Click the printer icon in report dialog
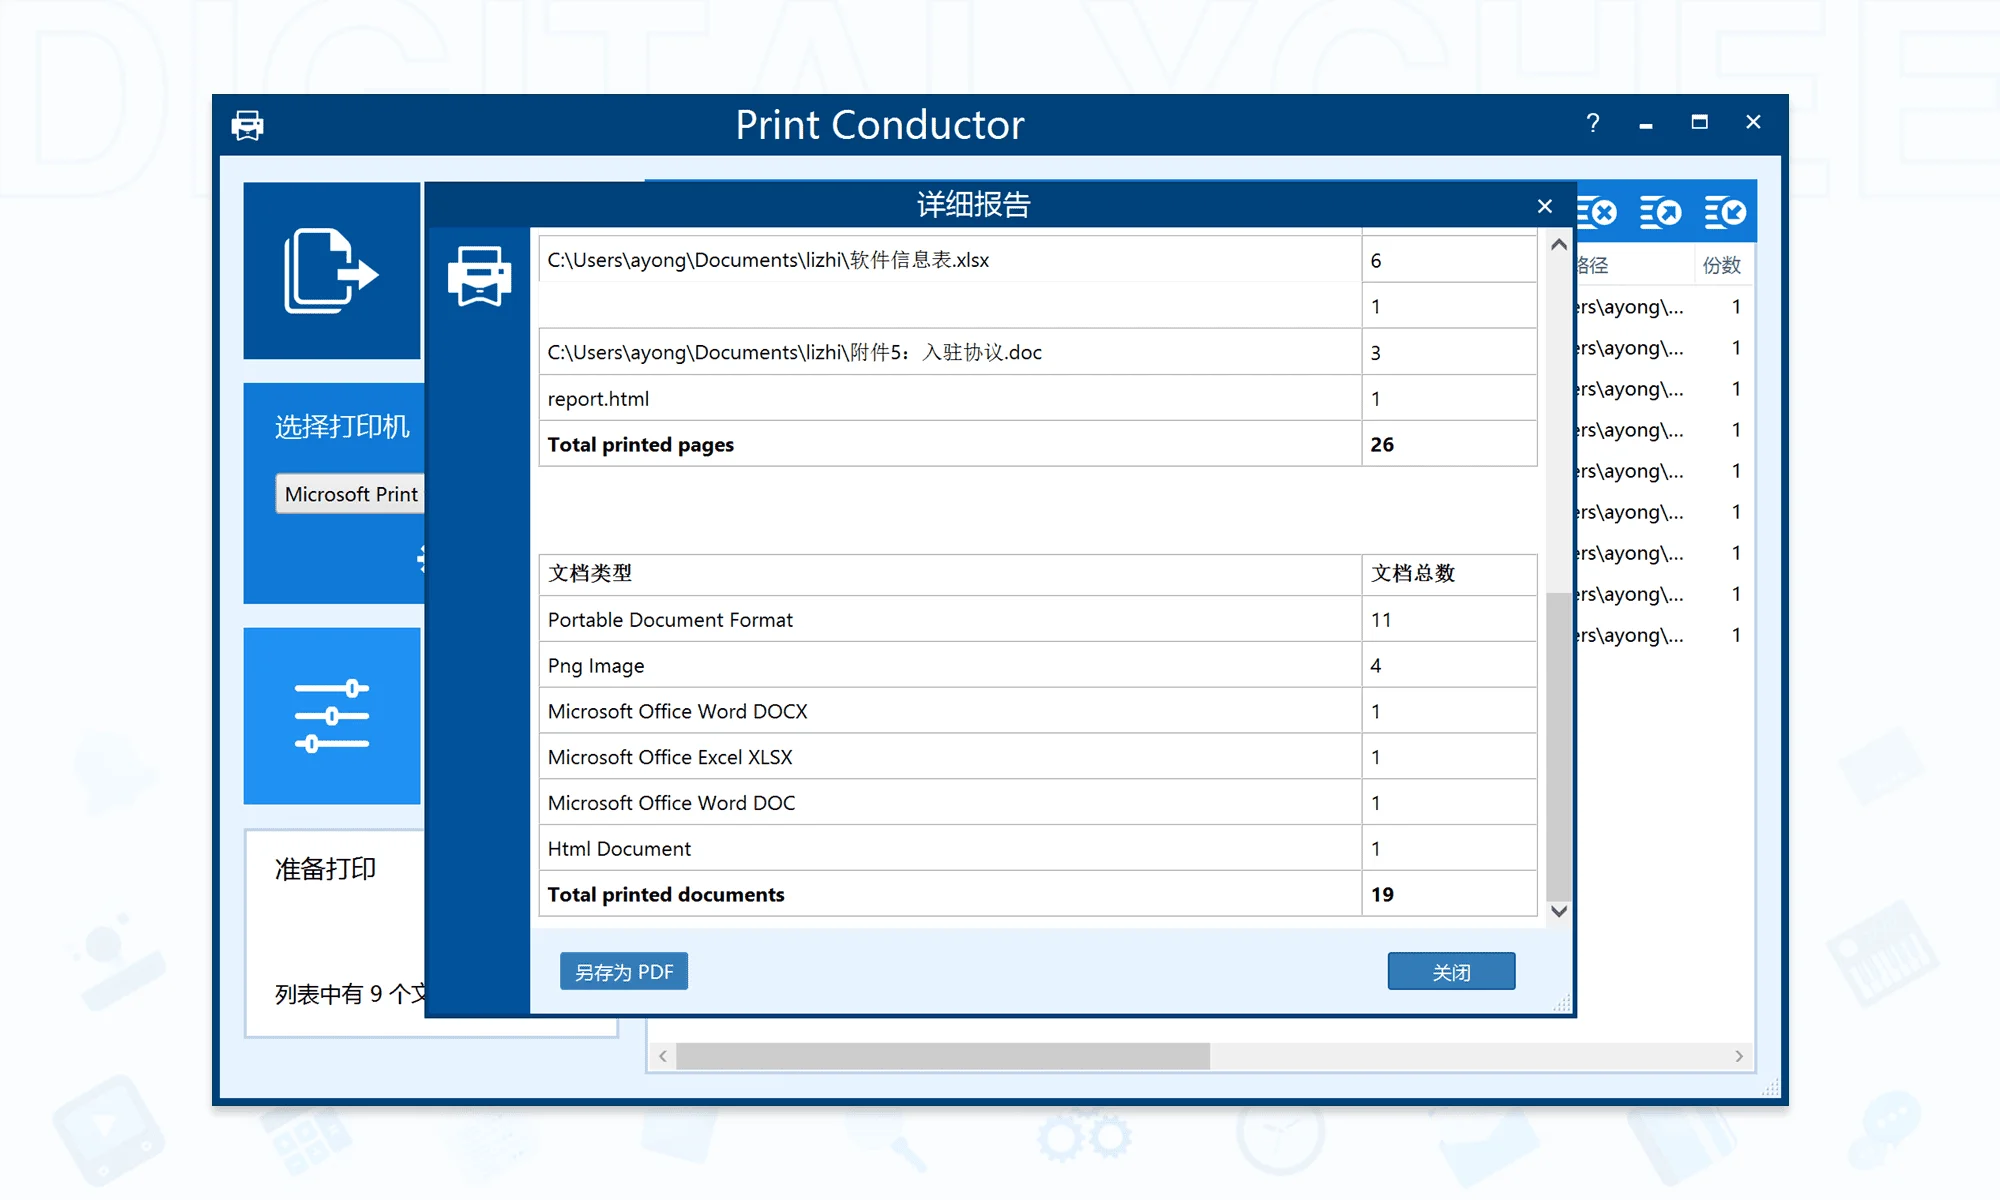Image resolution: width=2000 pixels, height=1200 pixels. coord(479,276)
